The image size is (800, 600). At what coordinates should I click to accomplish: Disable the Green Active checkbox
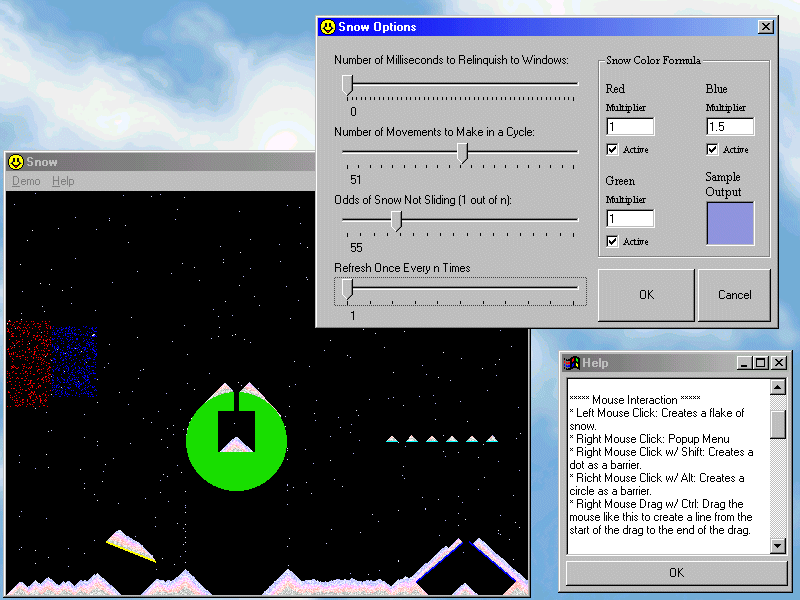pos(613,242)
